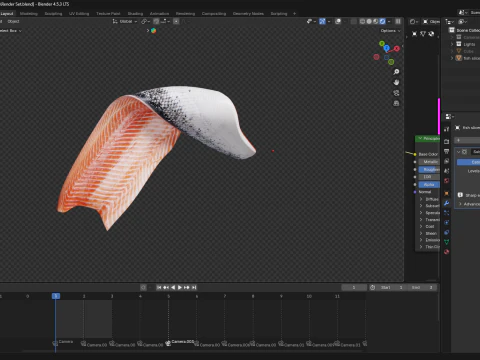480x360 pixels.
Task: Switch to the Shading workspace tab
Action: click(135, 14)
